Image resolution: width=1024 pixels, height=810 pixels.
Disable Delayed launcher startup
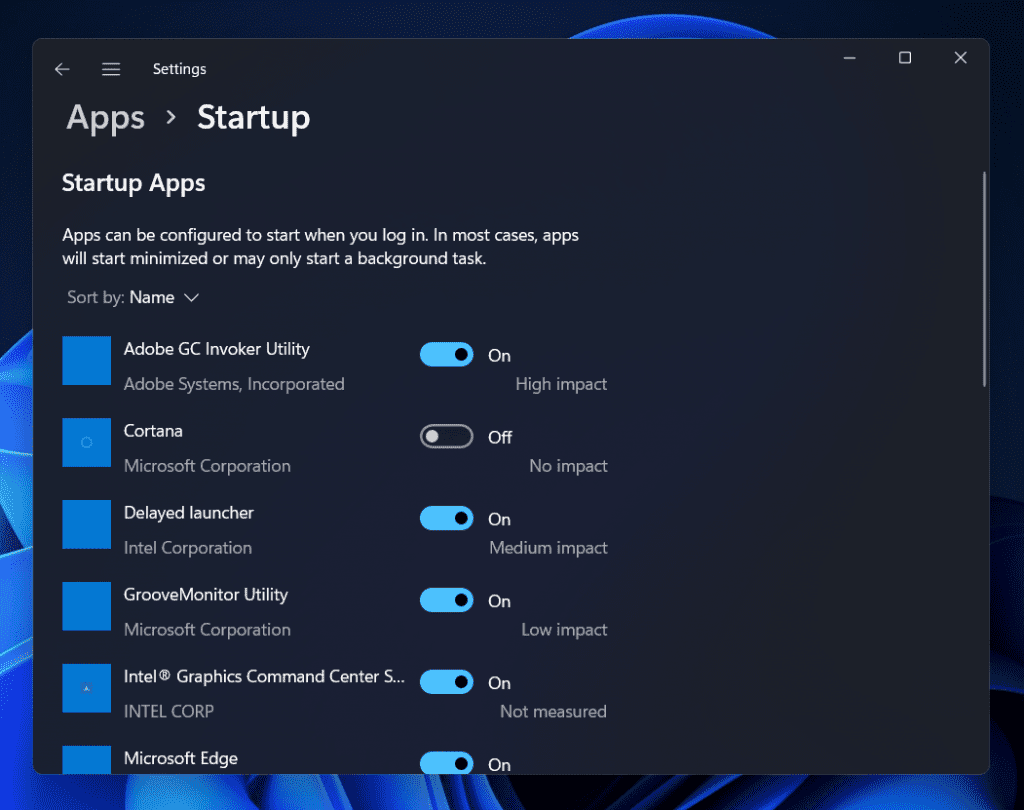click(x=446, y=518)
